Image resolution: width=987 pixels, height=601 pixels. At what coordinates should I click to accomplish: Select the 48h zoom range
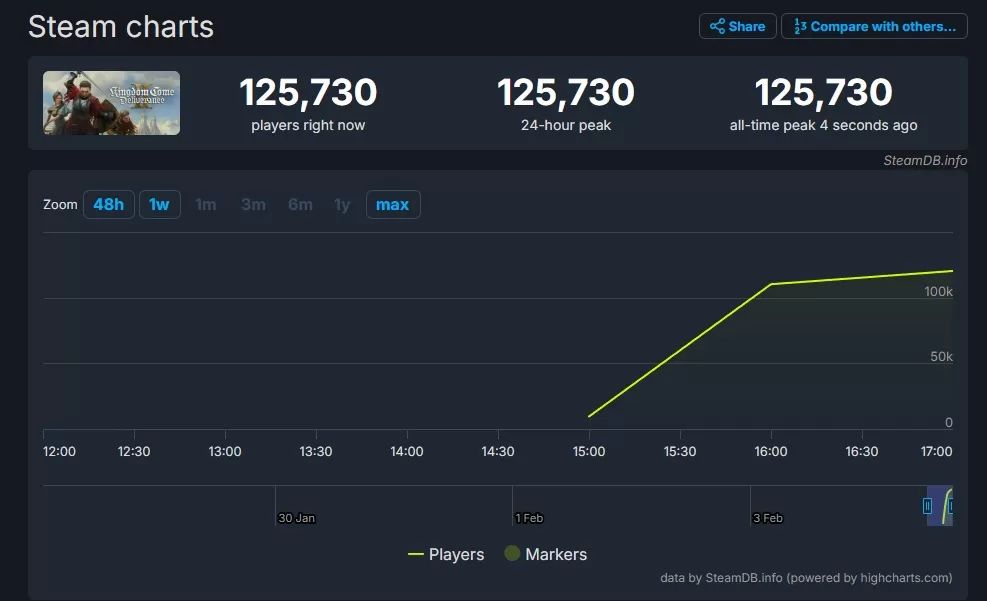(x=108, y=205)
